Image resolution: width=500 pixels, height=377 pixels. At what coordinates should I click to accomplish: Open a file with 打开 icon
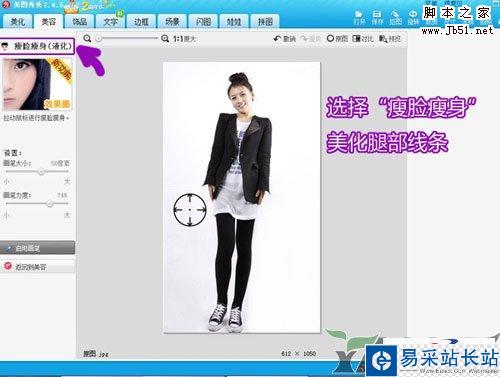point(359,18)
